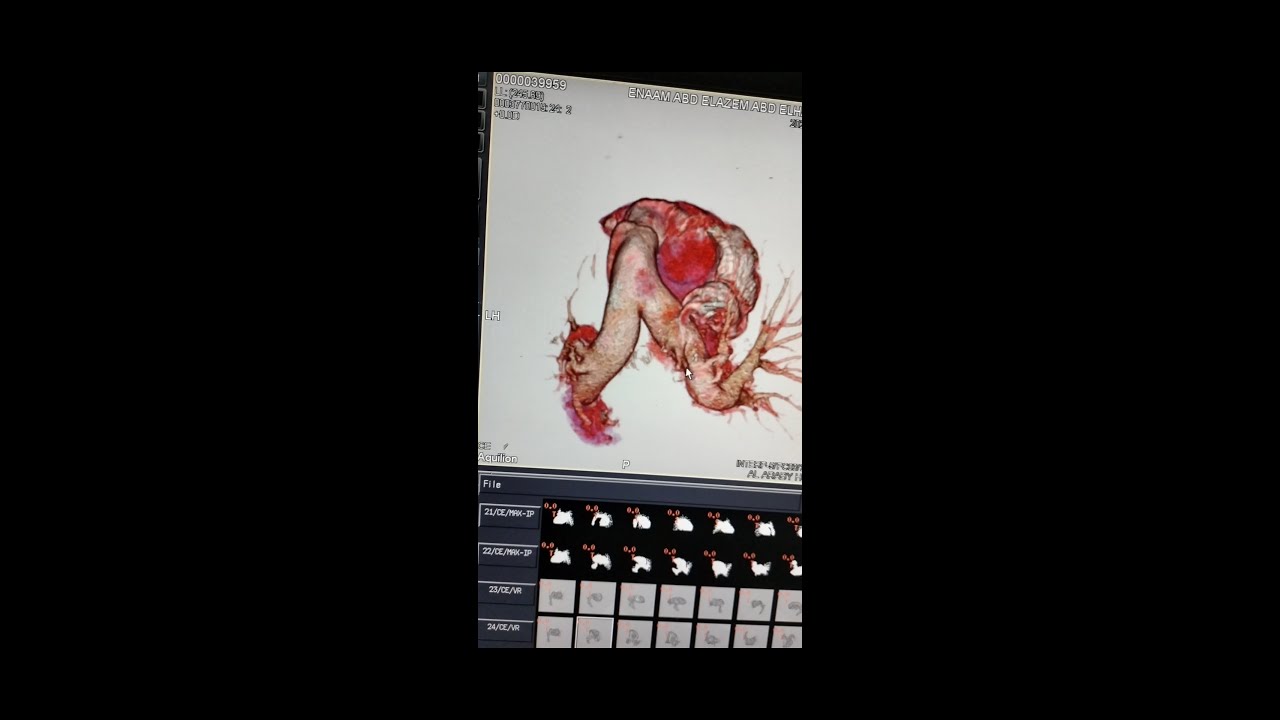Screen dimensions: 1280x720
Task: Open first thumbnail in 24/CE/VR row
Action: (x=555, y=632)
